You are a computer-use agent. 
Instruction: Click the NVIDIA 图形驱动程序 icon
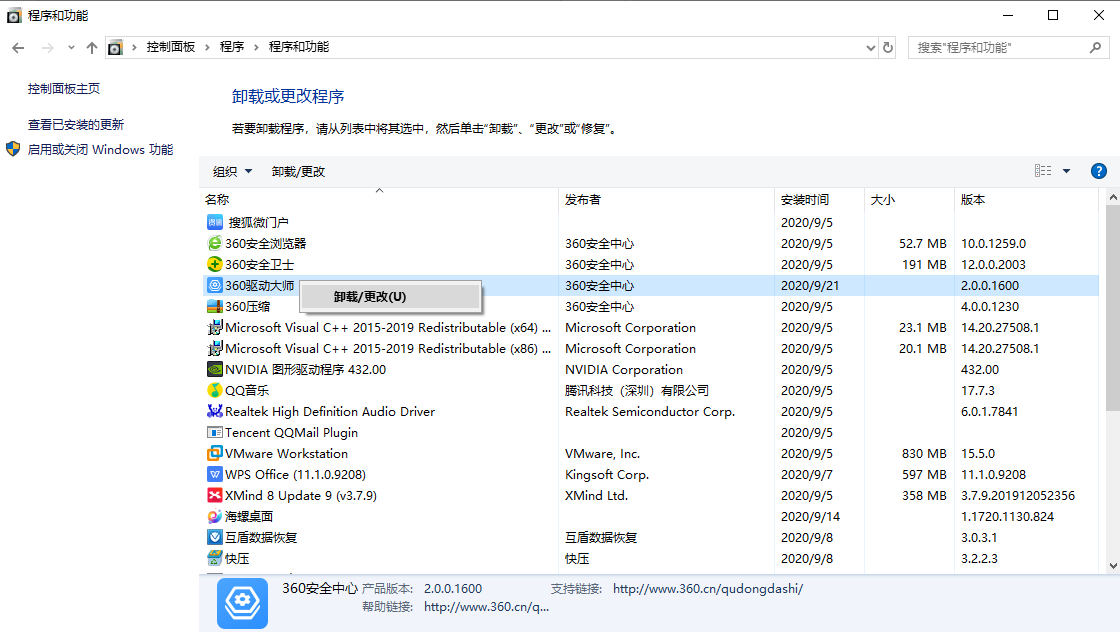214,369
